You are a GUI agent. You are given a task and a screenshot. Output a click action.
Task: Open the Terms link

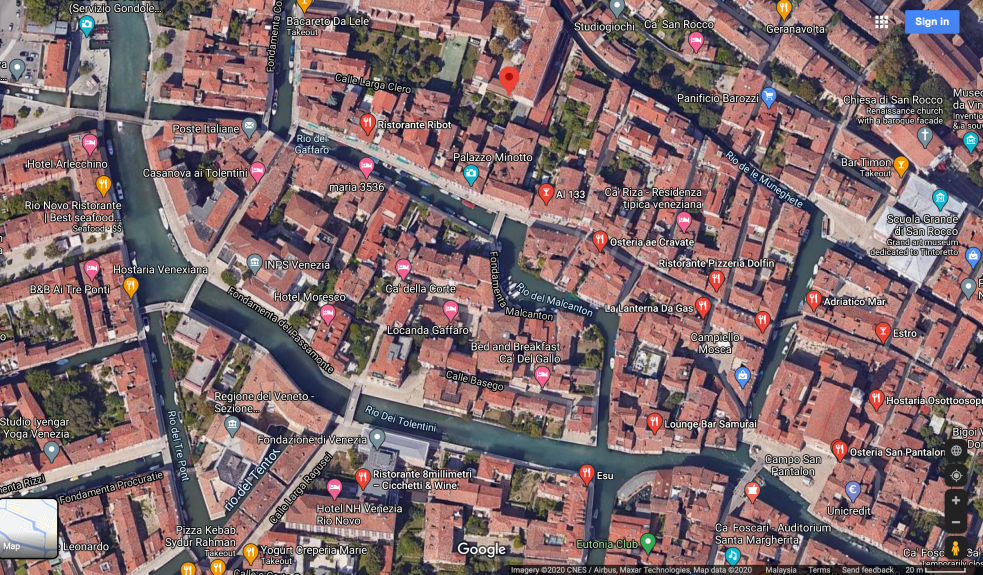click(x=819, y=570)
